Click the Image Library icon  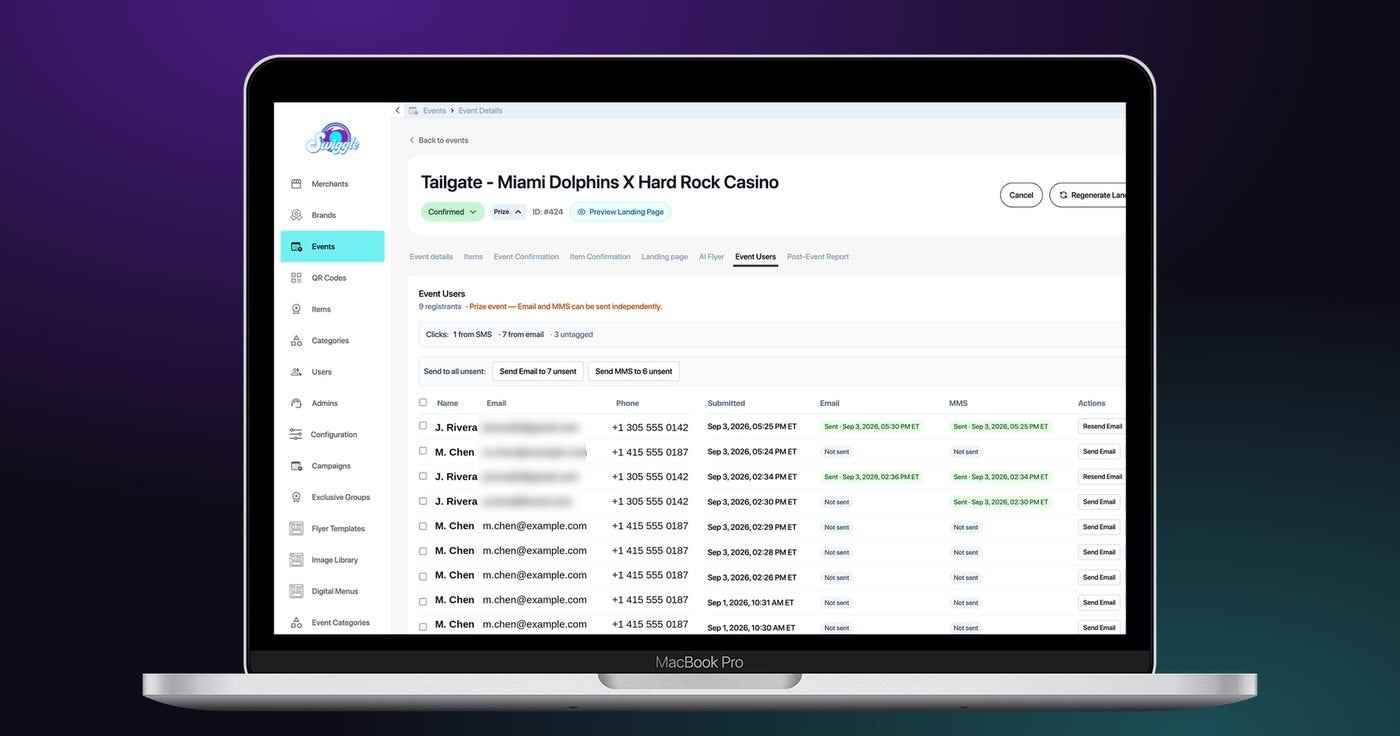click(296, 560)
